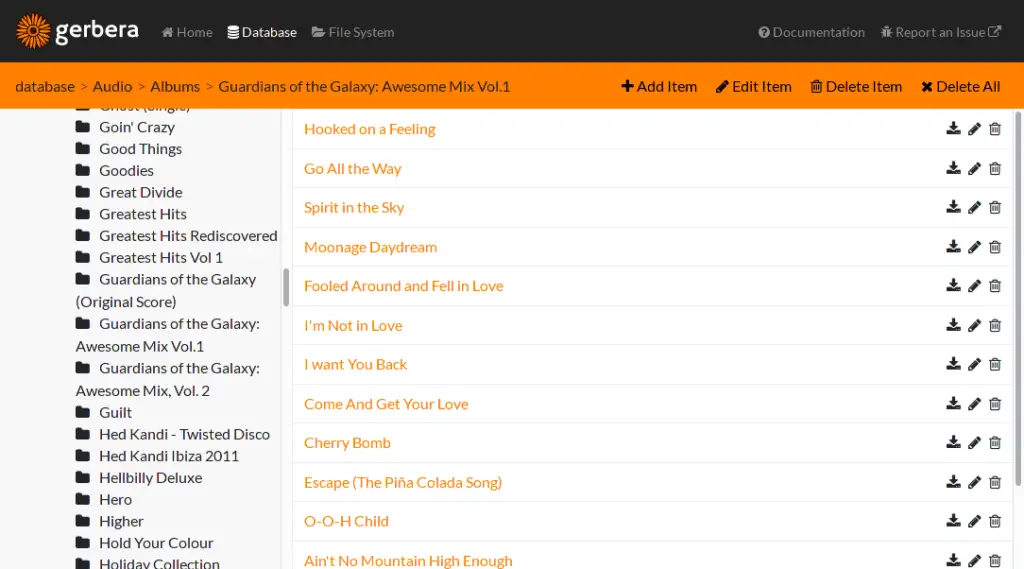Image resolution: width=1024 pixels, height=569 pixels.
Task: Download Fooled Around and Fell in Love
Action: 953,285
